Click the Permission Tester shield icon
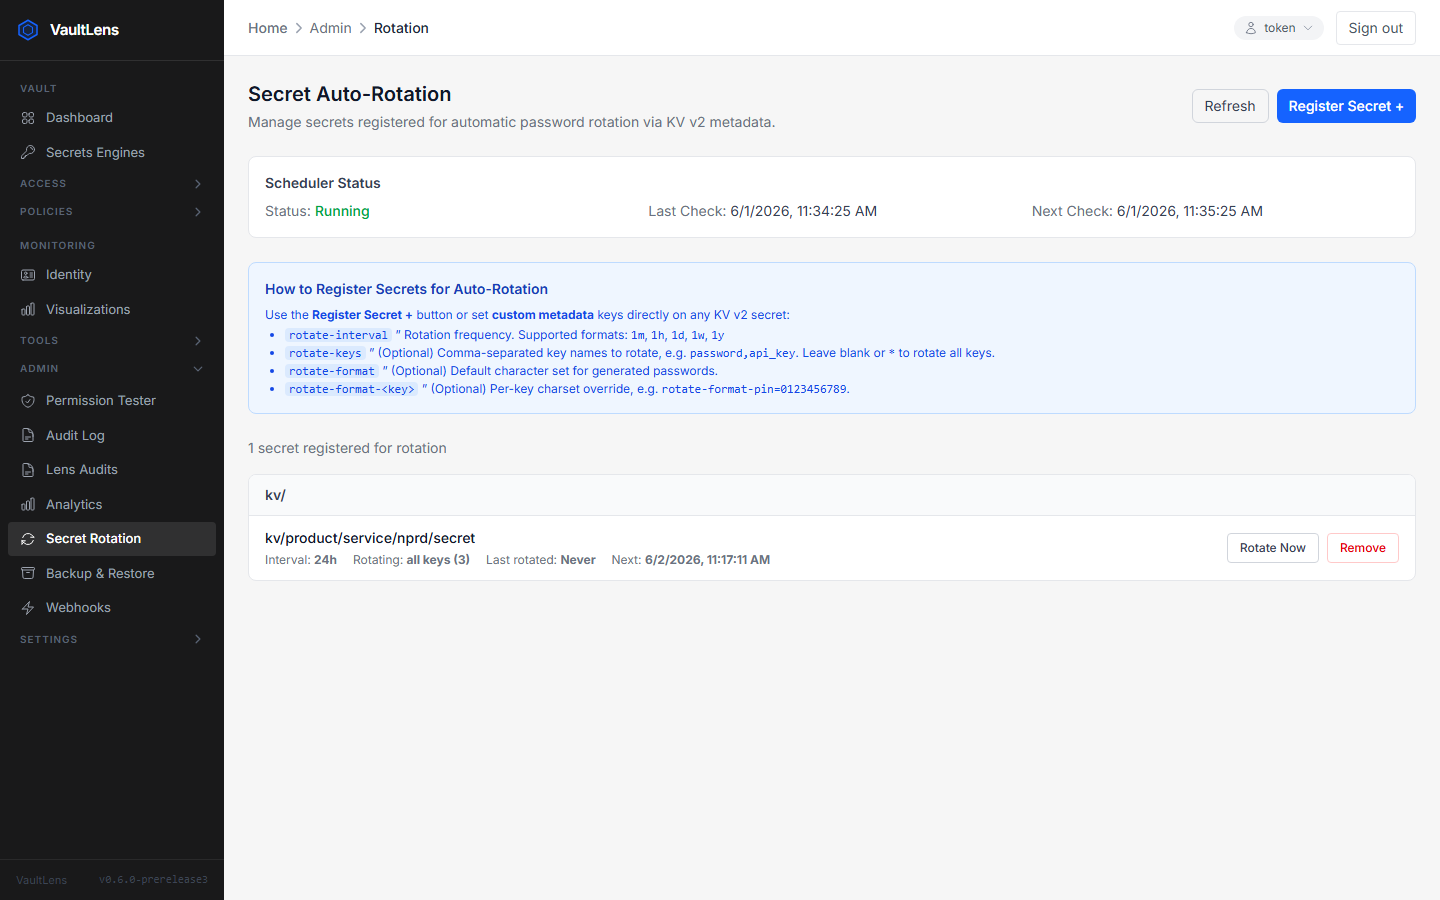 pos(28,401)
